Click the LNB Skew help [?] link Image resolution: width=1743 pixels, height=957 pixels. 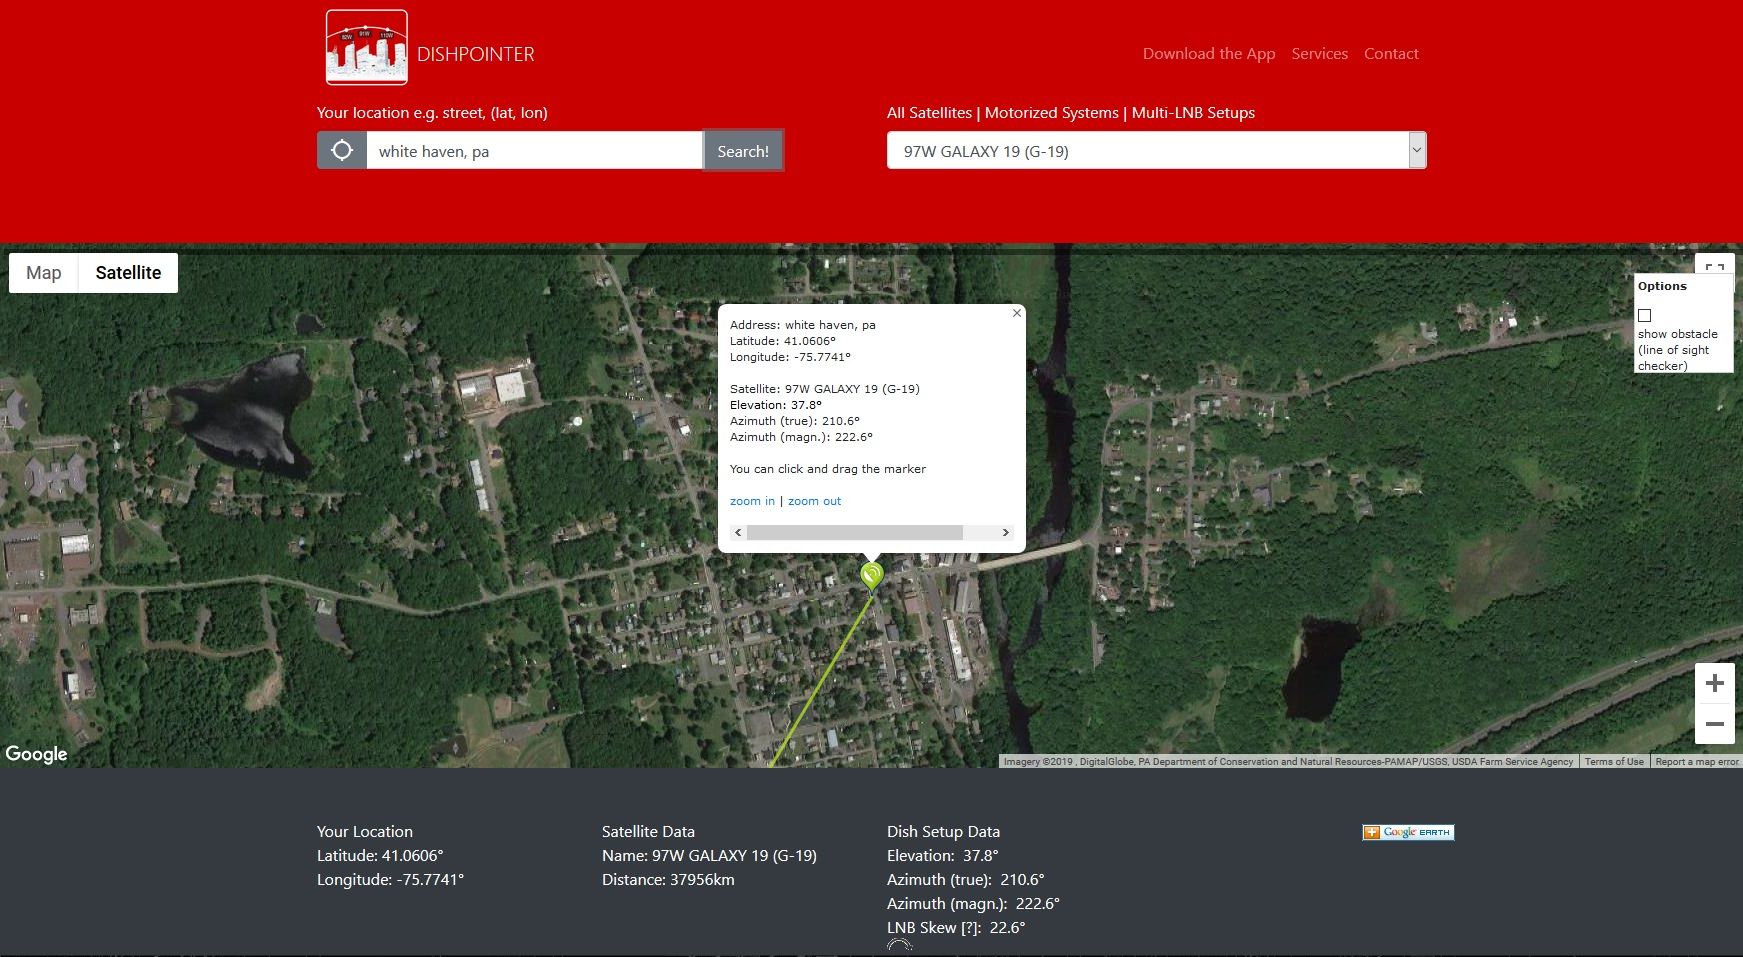(969, 928)
